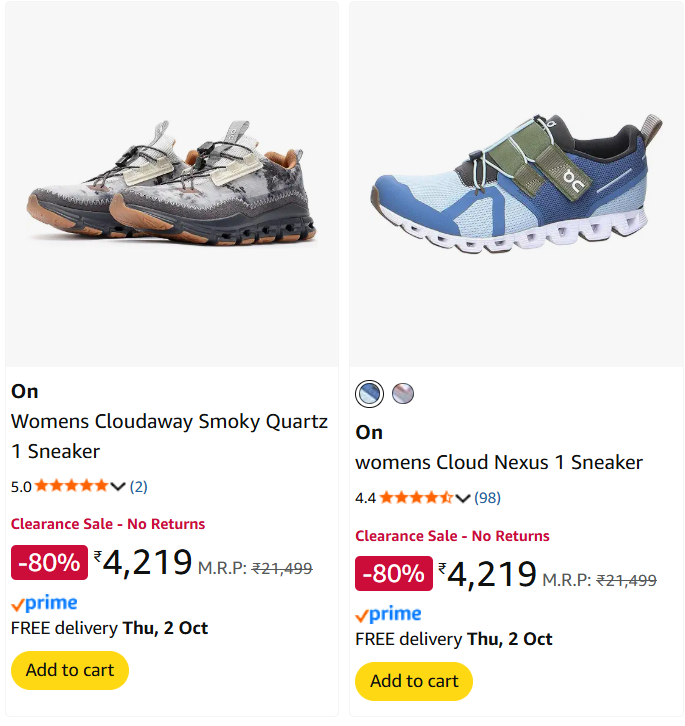Add Cloud Nexus sneaker to cart
Screen dimensions: 685x726
(x=414, y=681)
